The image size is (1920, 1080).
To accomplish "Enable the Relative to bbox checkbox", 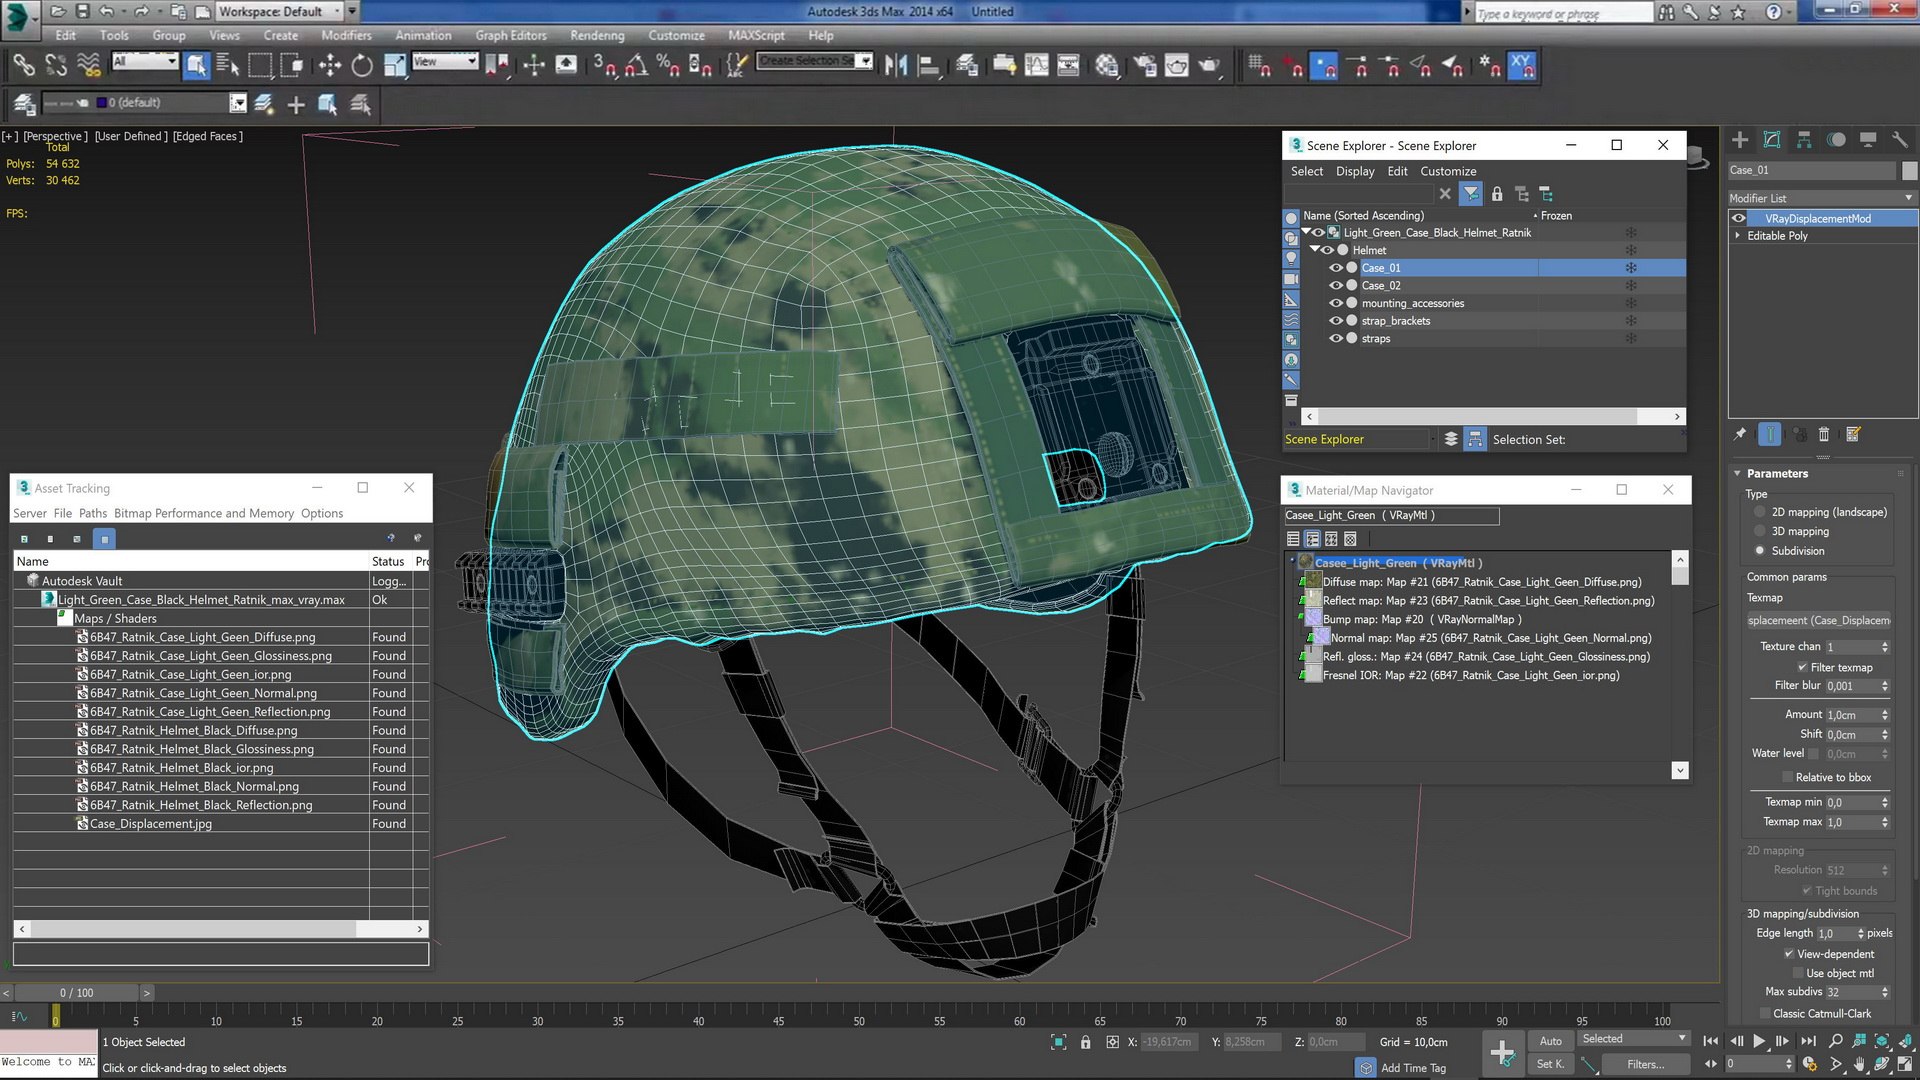I will click(x=1788, y=777).
